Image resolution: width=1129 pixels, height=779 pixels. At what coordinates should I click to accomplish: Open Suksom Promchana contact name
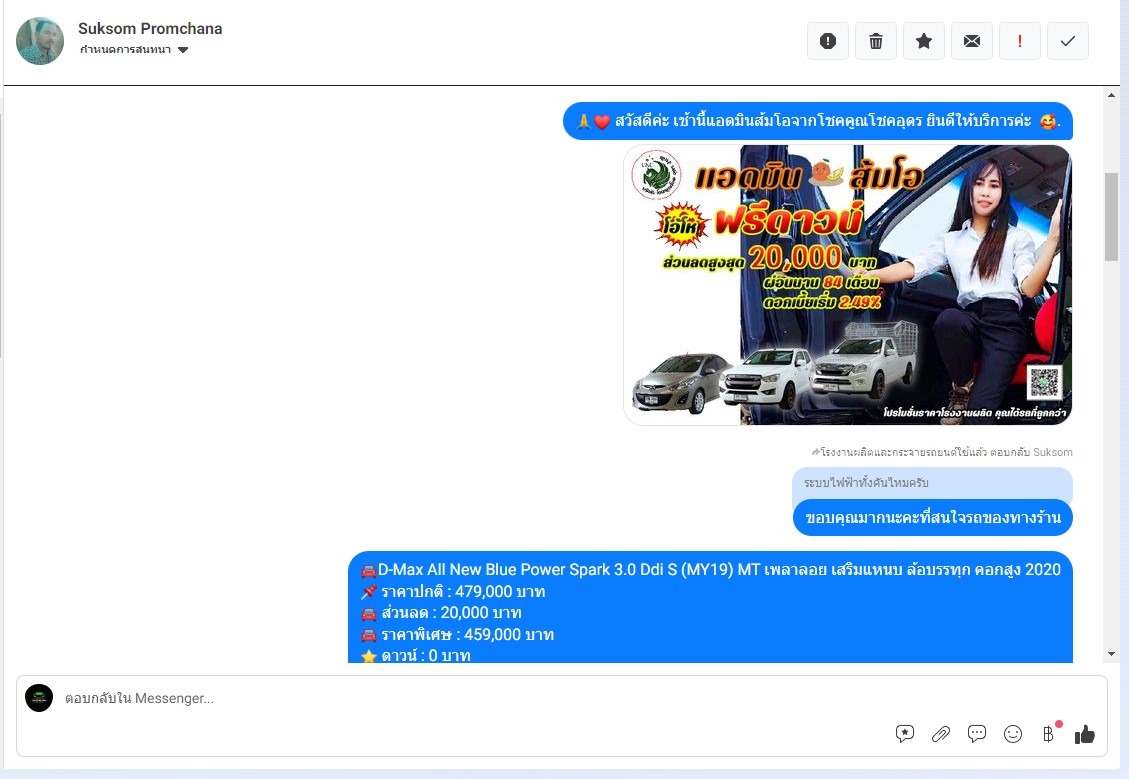pos(150,29)
